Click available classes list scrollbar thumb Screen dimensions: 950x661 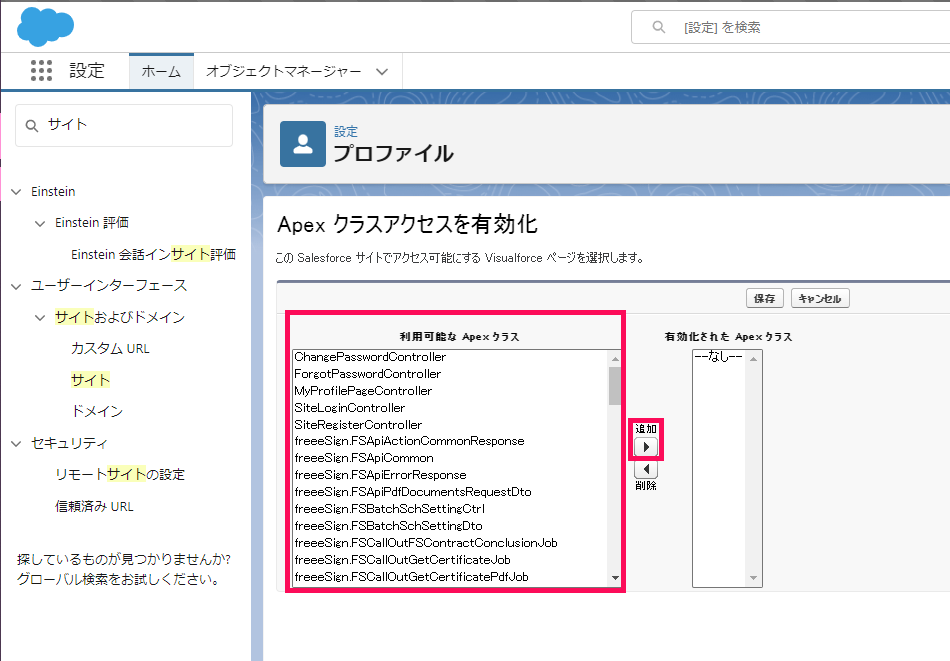pos(616,386)
